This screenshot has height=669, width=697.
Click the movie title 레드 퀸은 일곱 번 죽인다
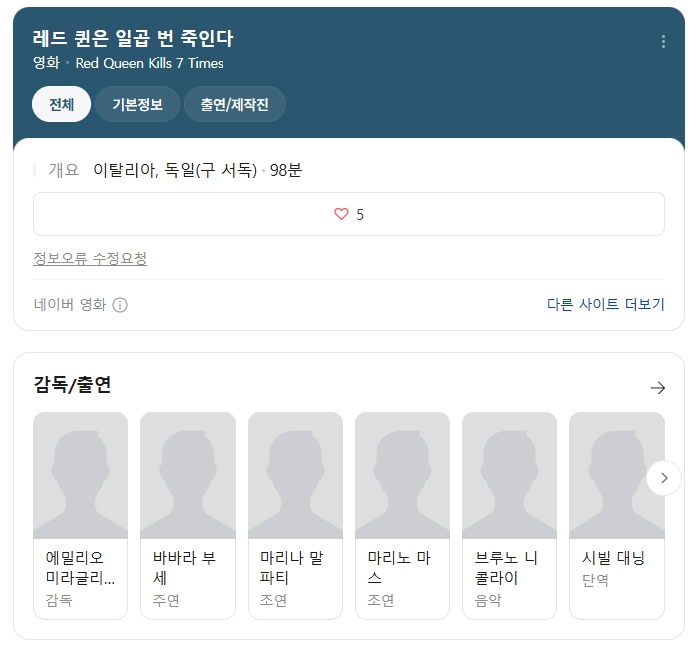(133, 39)
